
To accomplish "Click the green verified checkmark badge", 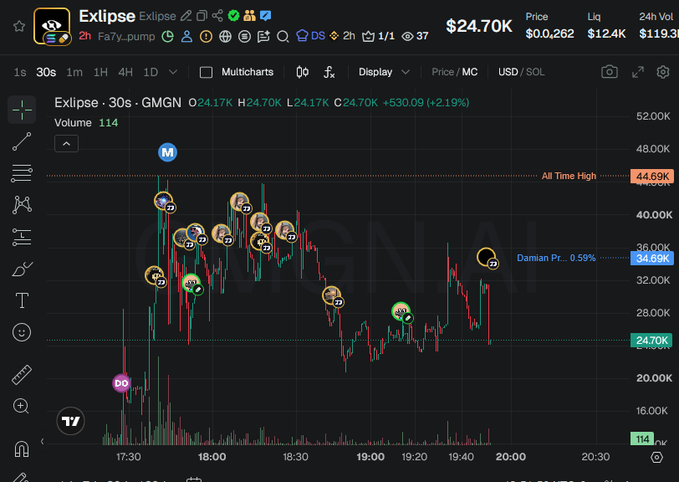I will click(234, 16).
